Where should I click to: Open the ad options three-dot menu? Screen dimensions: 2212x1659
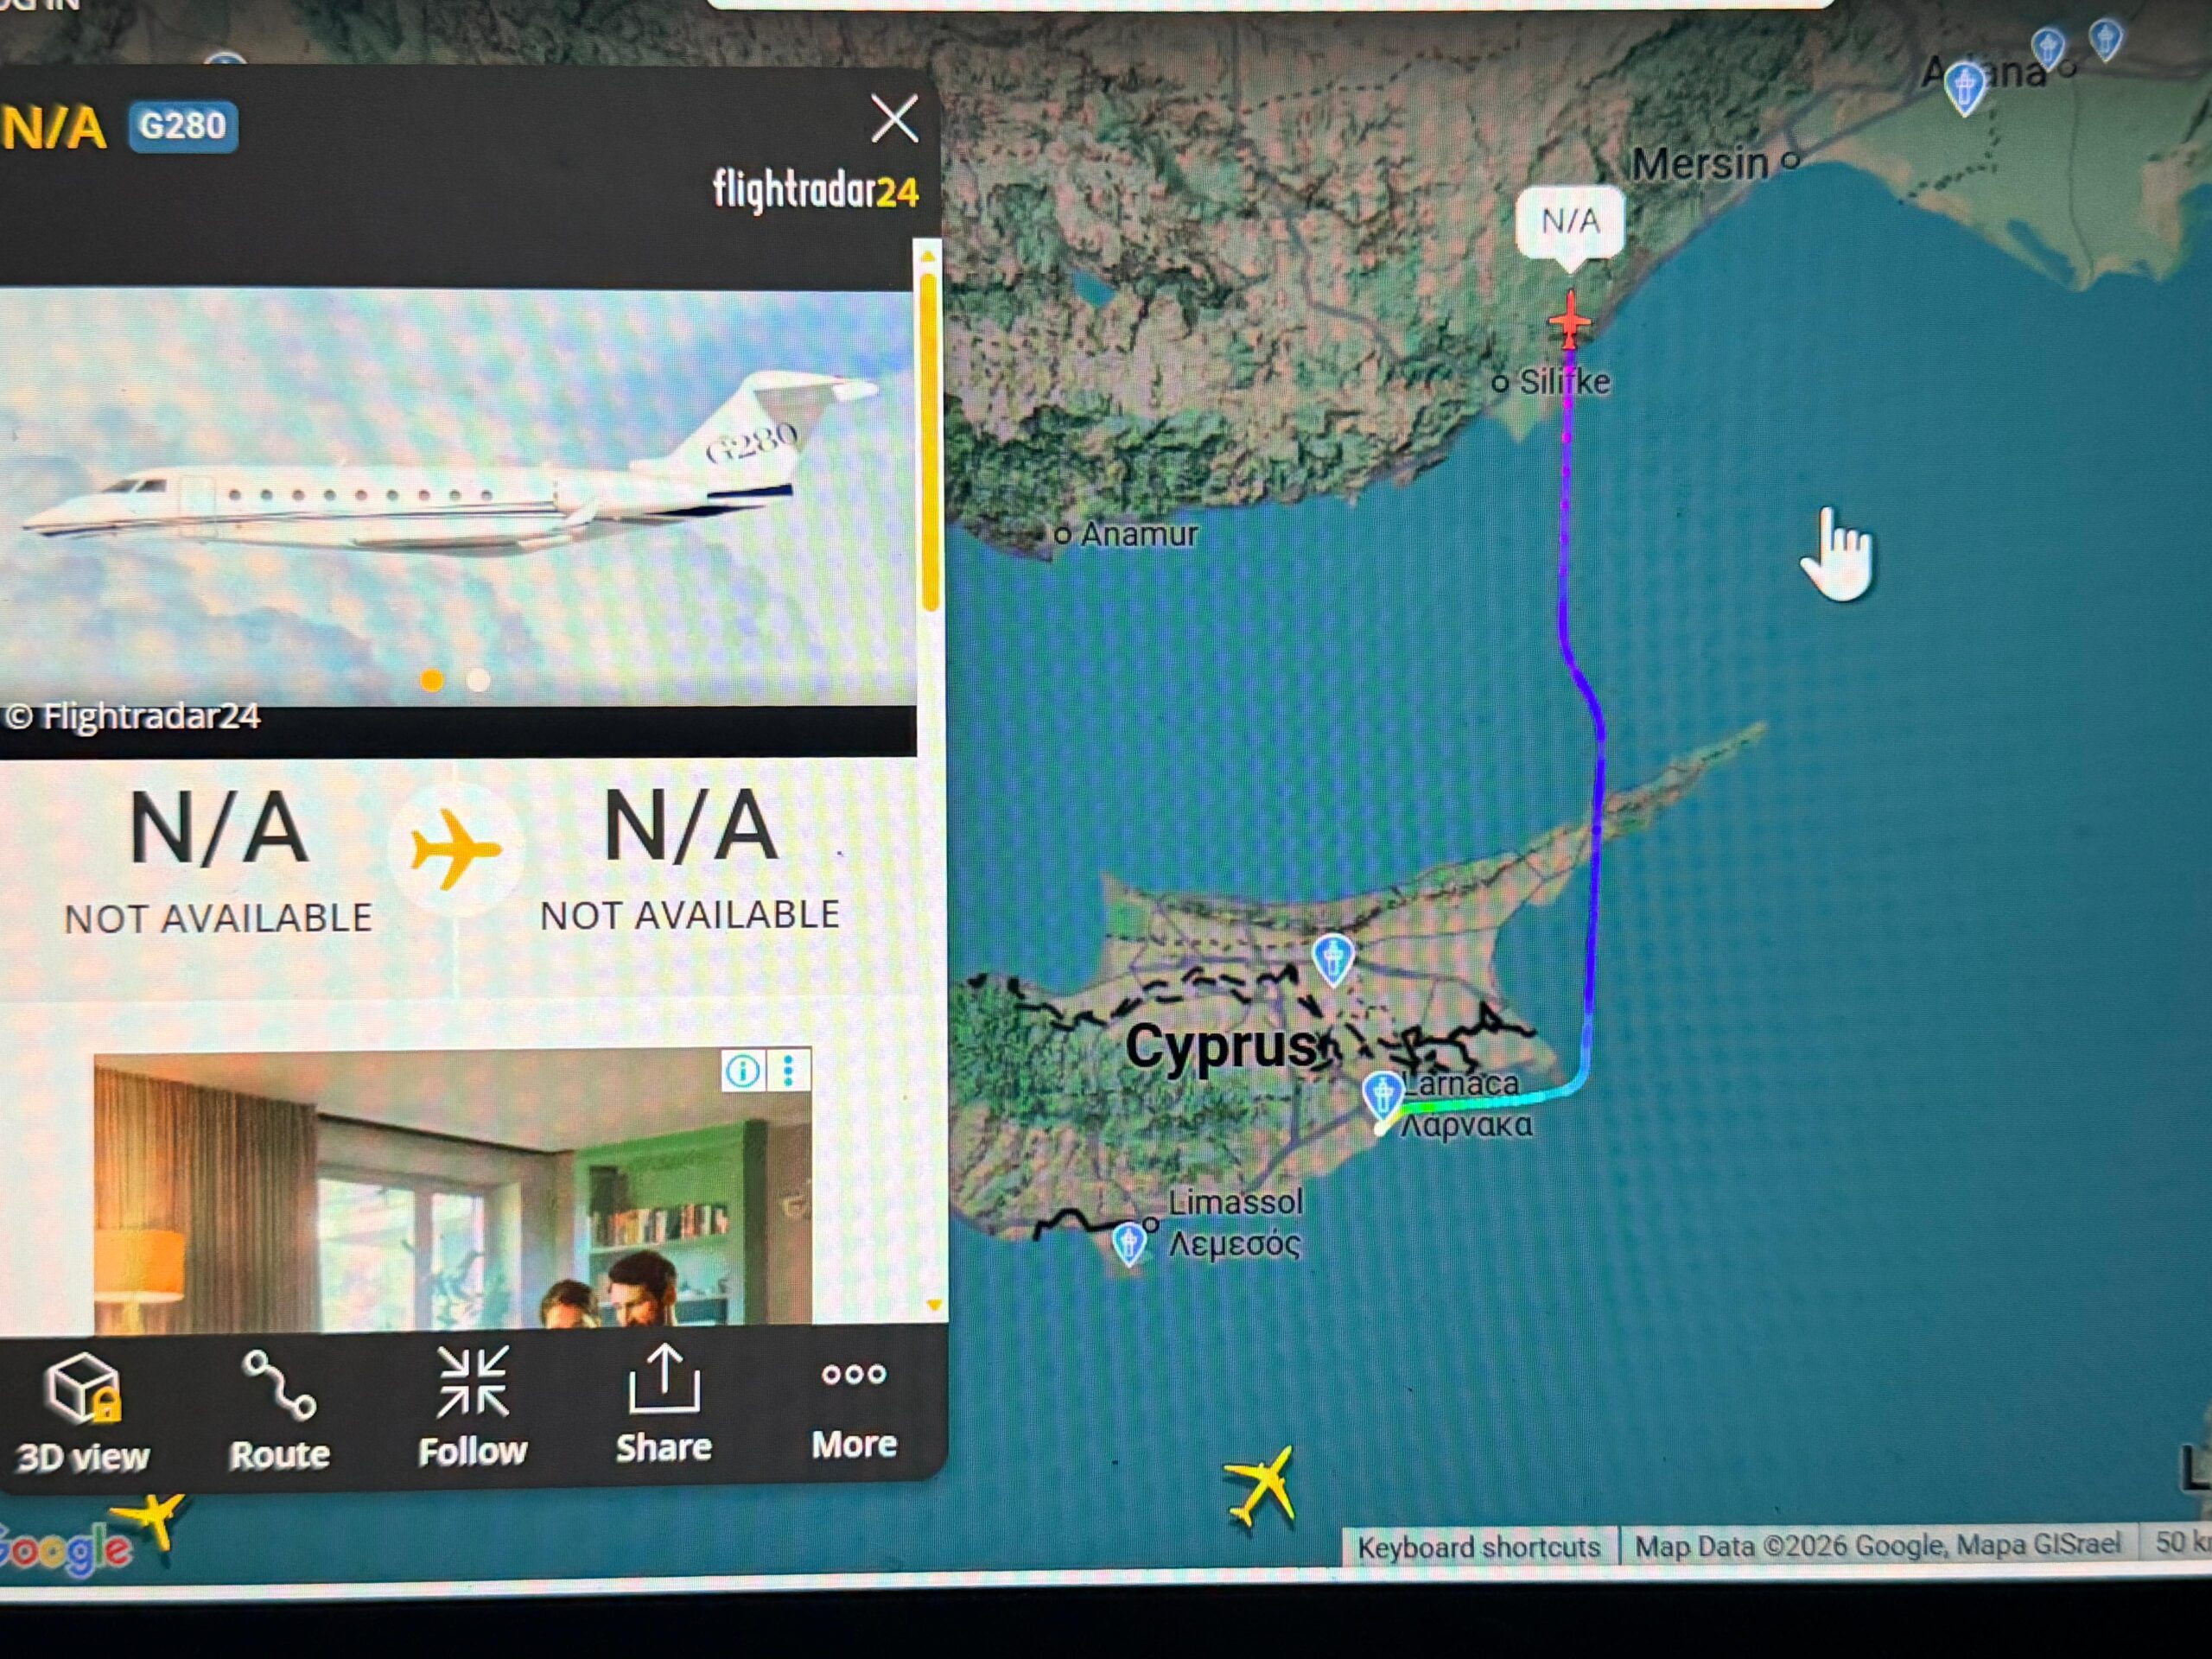tap(789, 1071)
